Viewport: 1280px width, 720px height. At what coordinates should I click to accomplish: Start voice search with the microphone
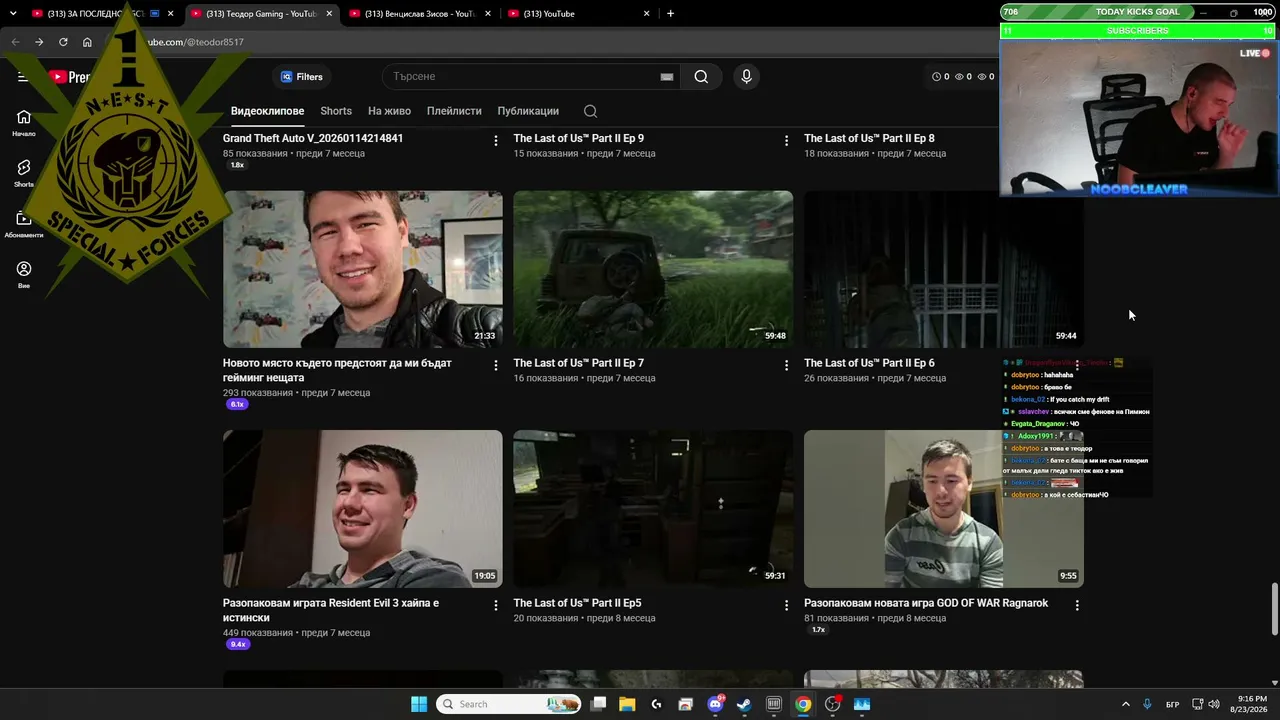pyautogui.click(x=746, y=77)
